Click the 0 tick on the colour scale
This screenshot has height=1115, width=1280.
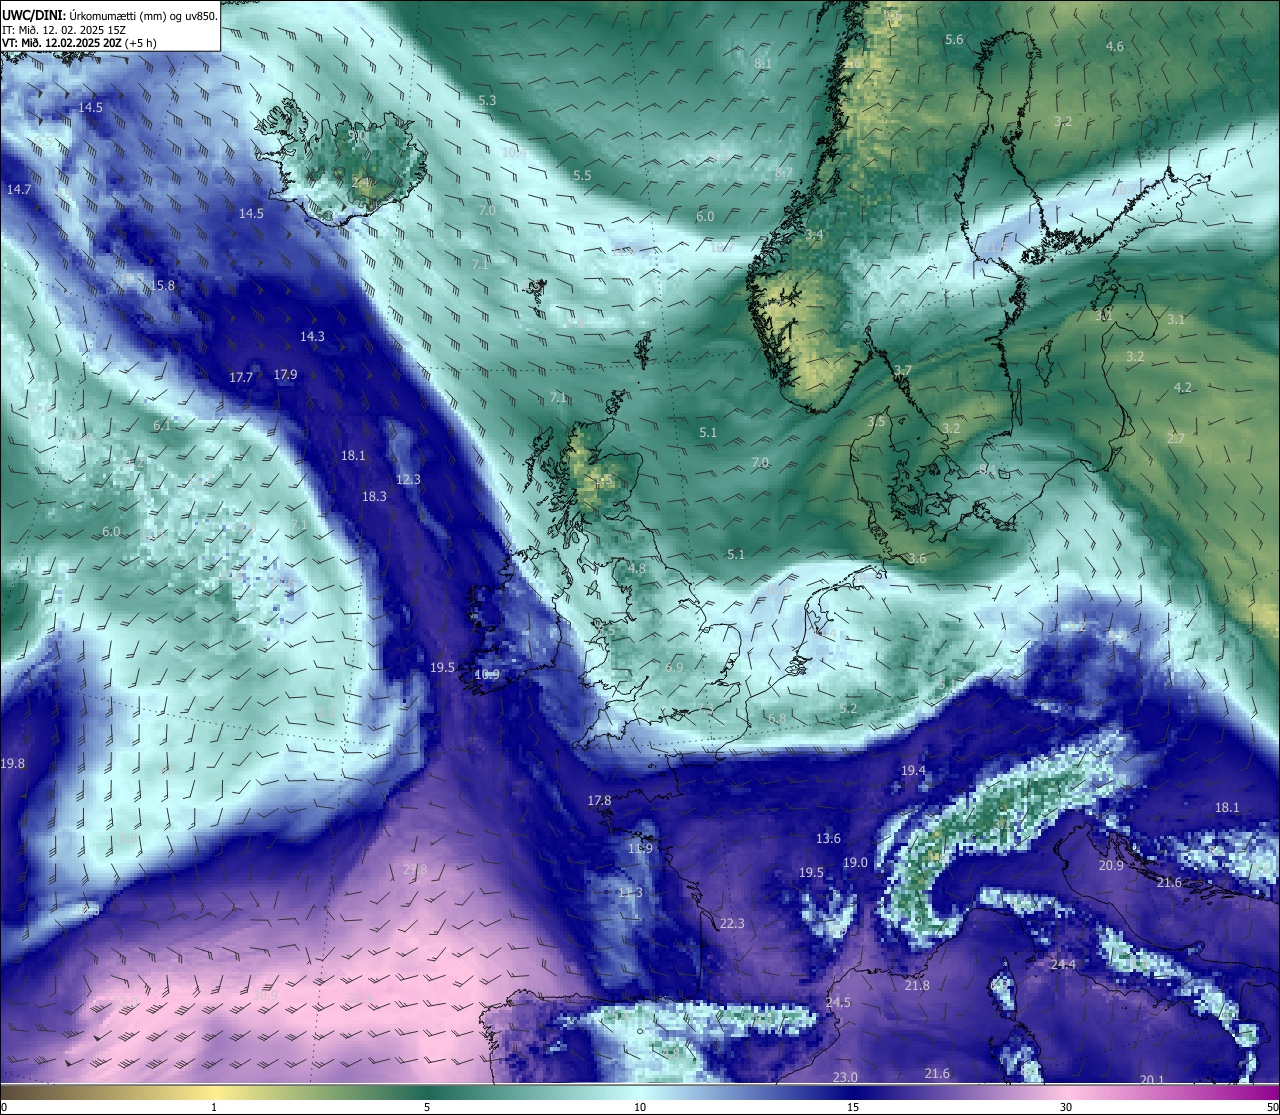click(4, 1107)
